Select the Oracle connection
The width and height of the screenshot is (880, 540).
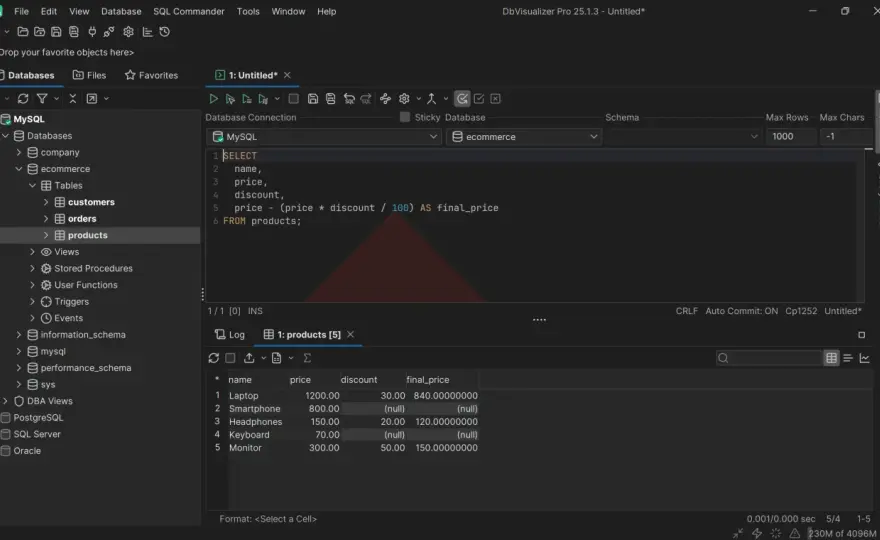[x=27, y=451]
